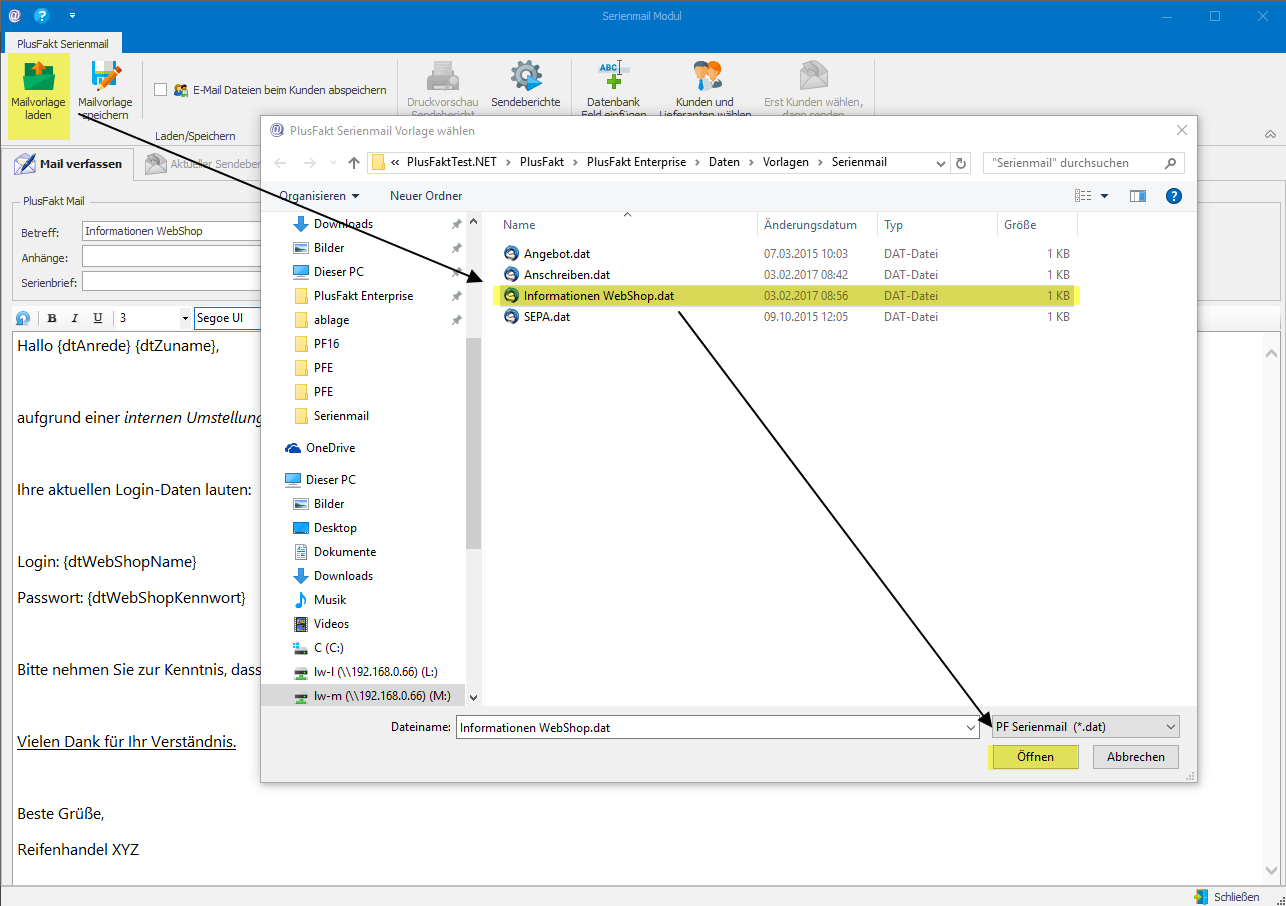This screenshot has height=906, width=1286.
Task: Click the Öffnen button
Action: click(x=1035, y=757)
